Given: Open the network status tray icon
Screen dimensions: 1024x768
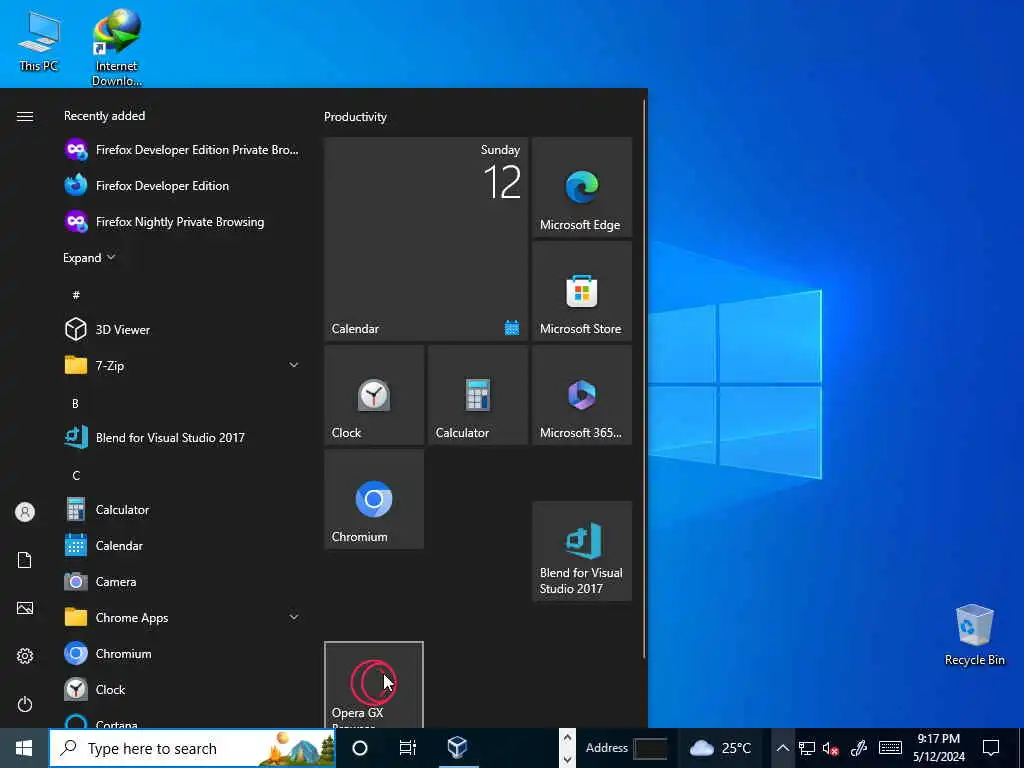Looking at the screenshot, I should click(807, 748).
